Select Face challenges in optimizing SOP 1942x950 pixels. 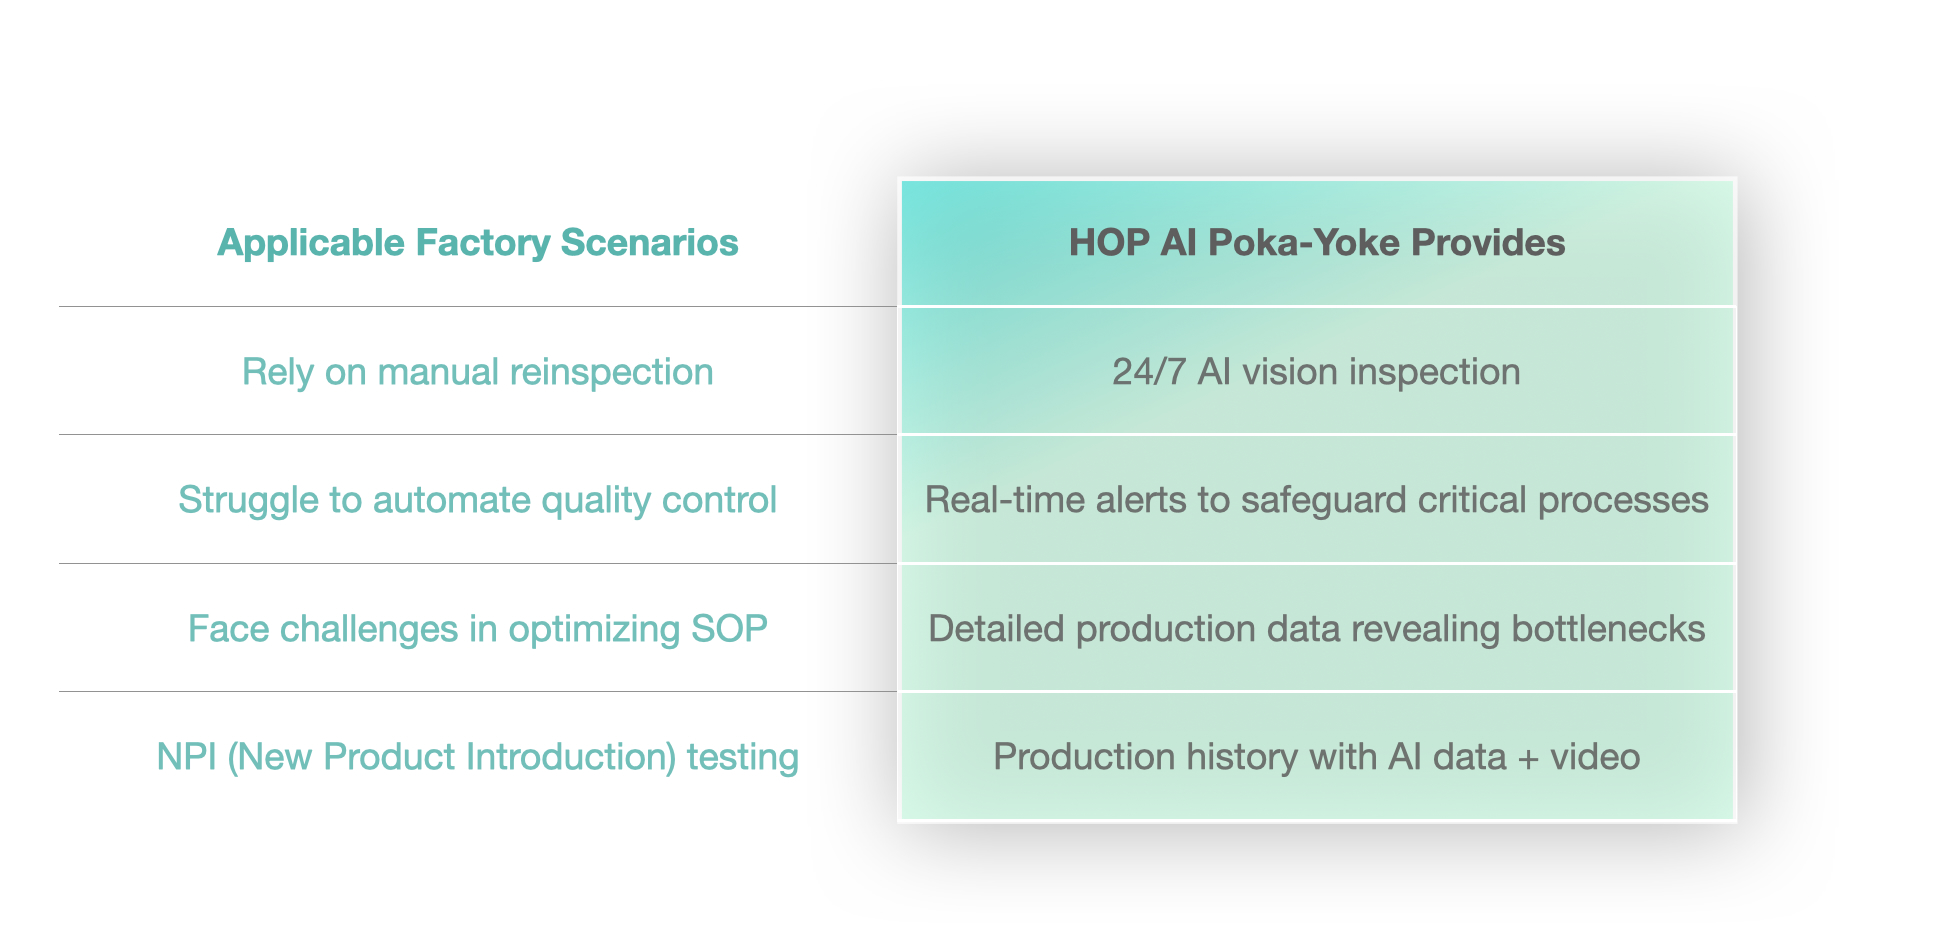[x=477, y=628]
